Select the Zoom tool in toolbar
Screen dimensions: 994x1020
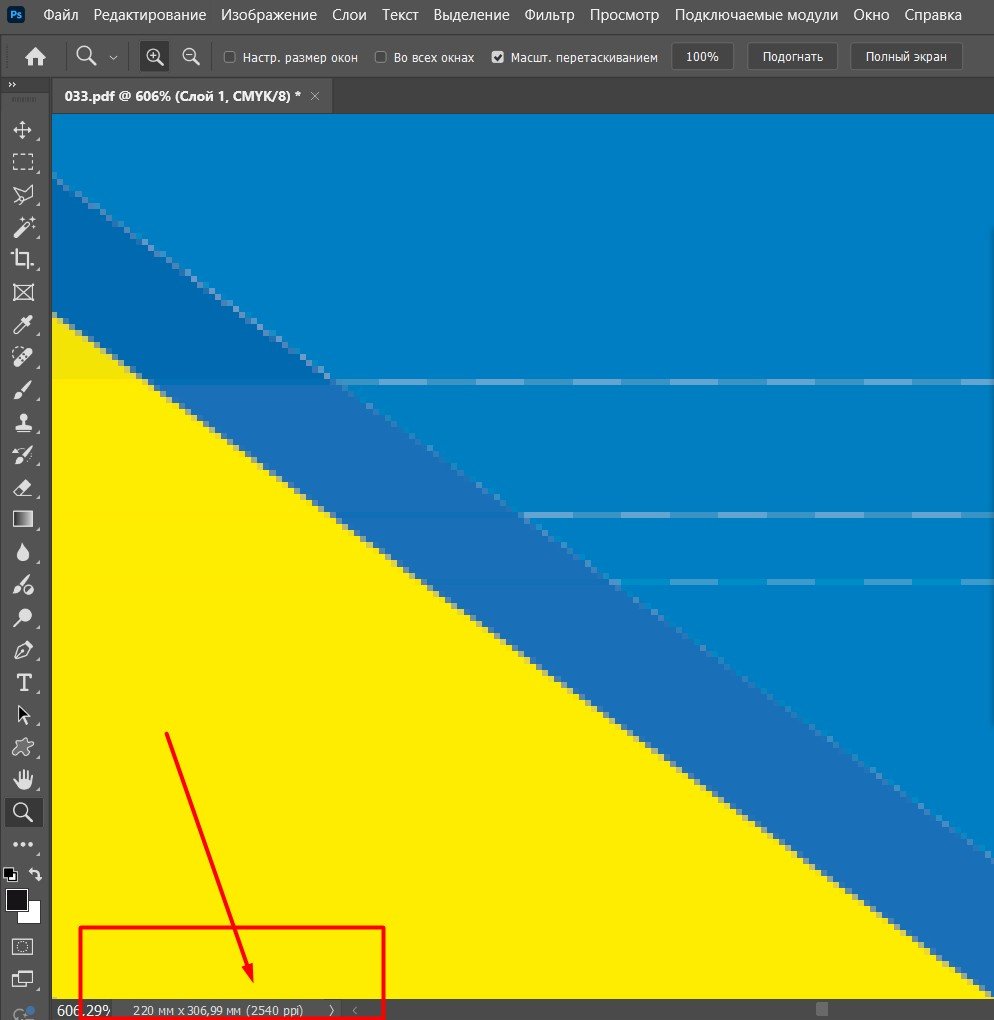click(23, 812)
